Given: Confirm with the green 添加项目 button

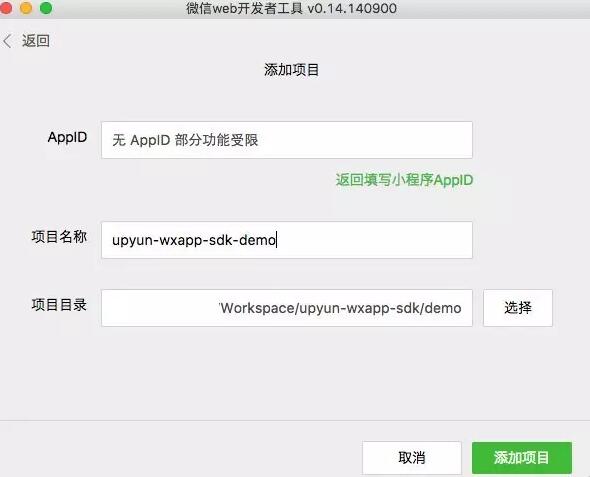Looking at the screenshot, I should (522, 457).
